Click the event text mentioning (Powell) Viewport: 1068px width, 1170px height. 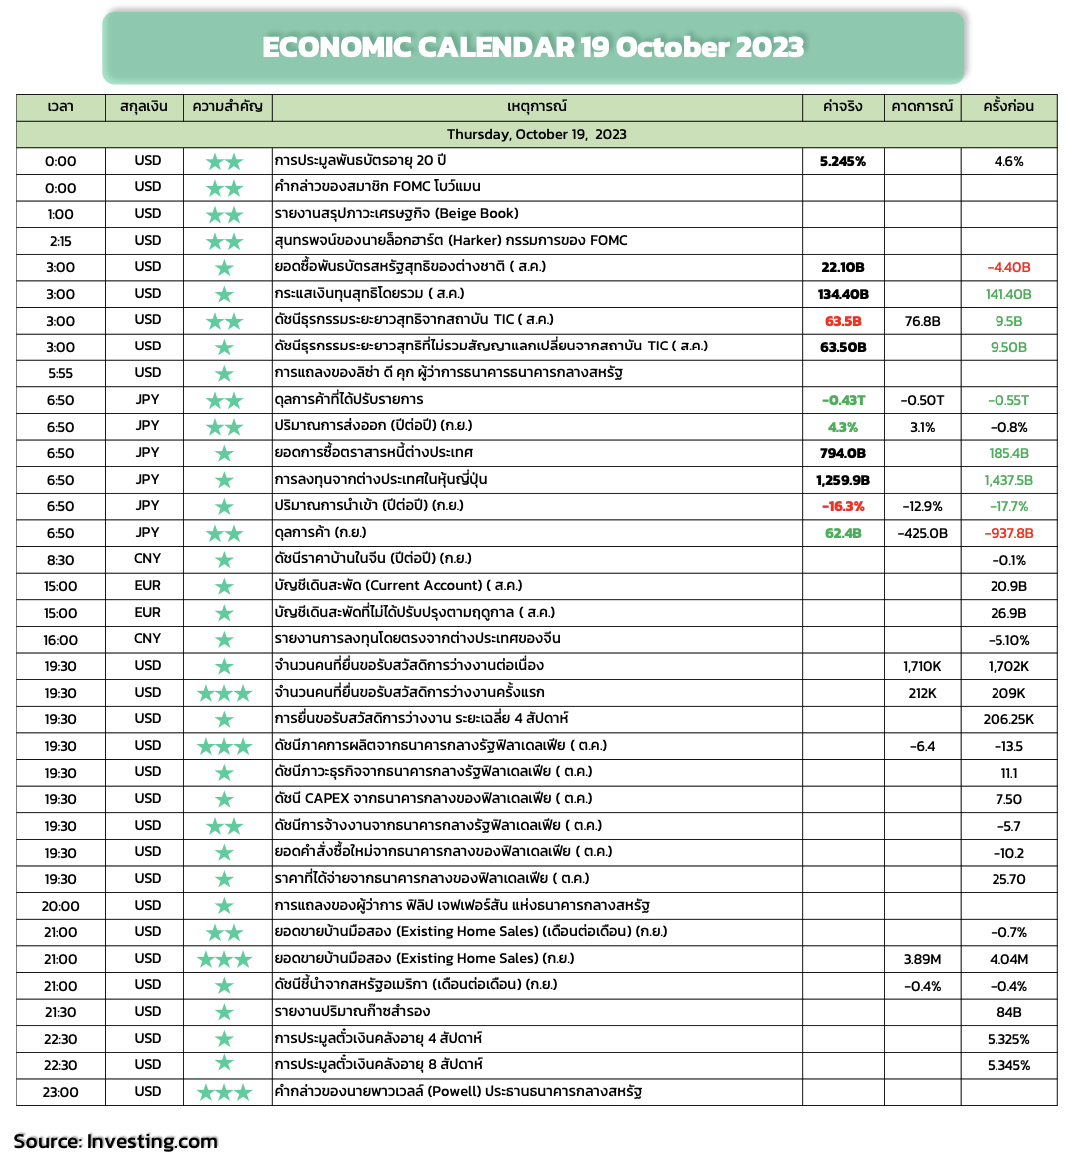point(458,1092)
